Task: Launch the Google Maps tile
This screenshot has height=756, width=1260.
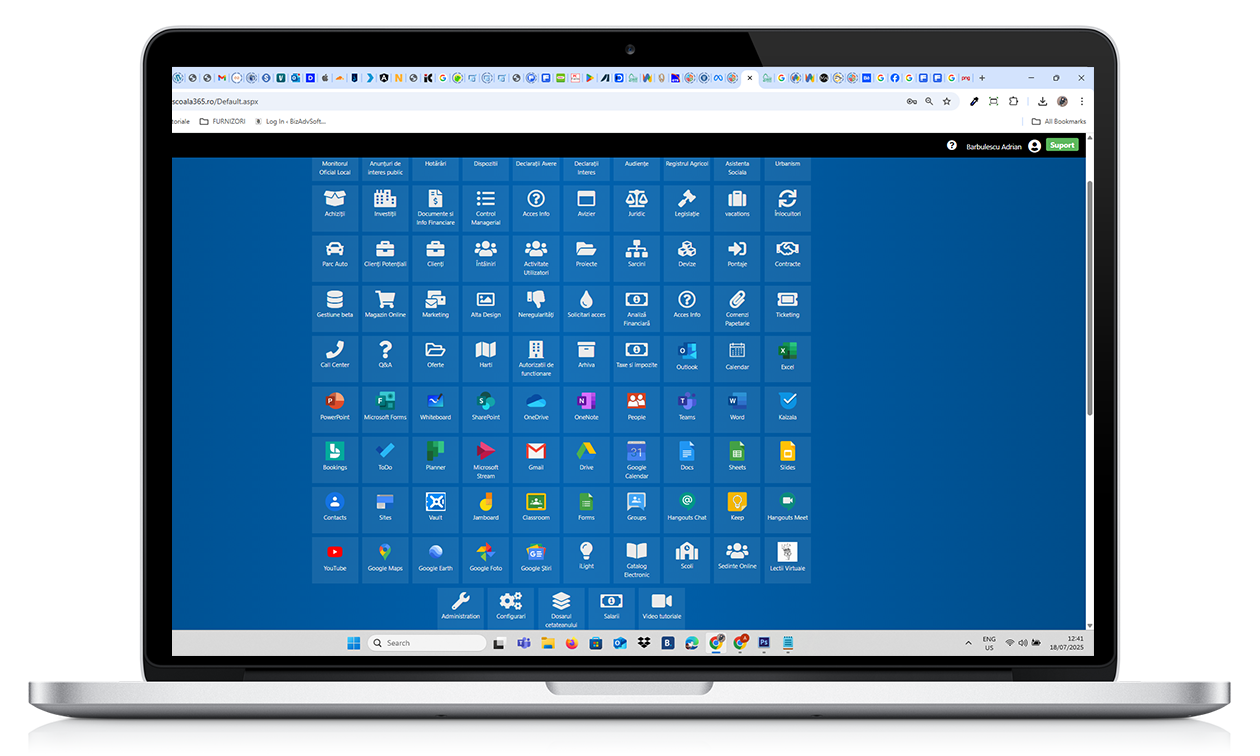Action: click(x=385, y=557)
